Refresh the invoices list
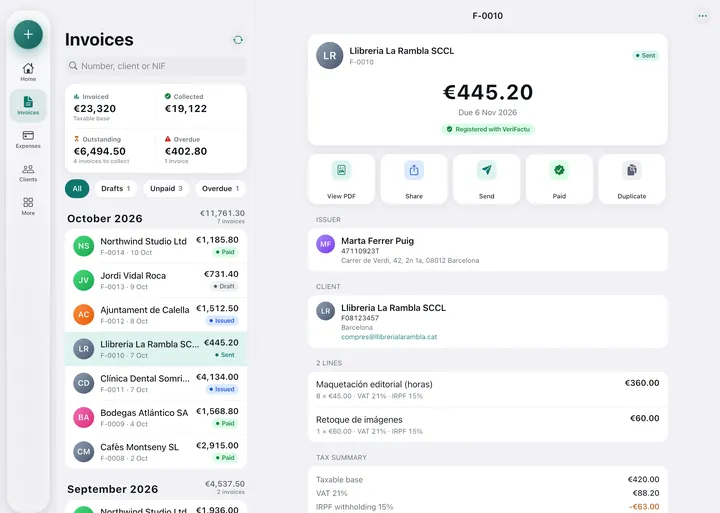720x513 pixels. coord(238,40)
